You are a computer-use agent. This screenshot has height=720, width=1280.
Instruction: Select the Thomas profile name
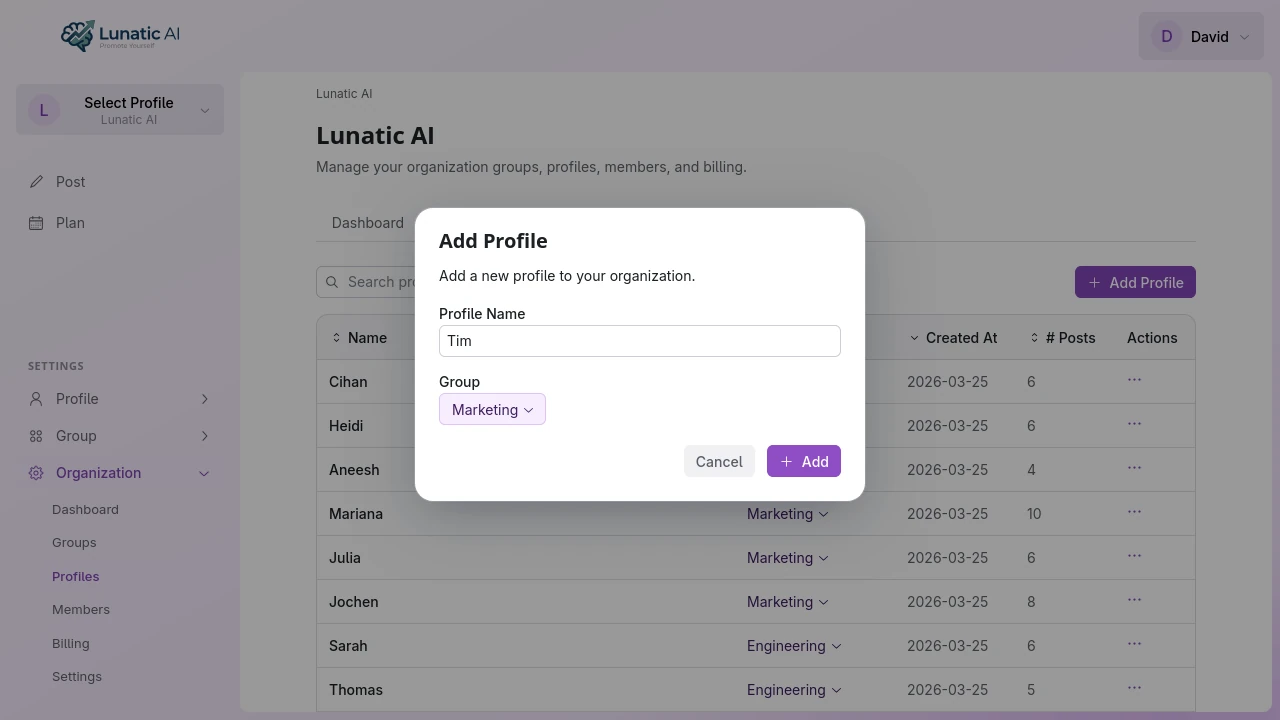pyautogui.click(x=356, y=689)
